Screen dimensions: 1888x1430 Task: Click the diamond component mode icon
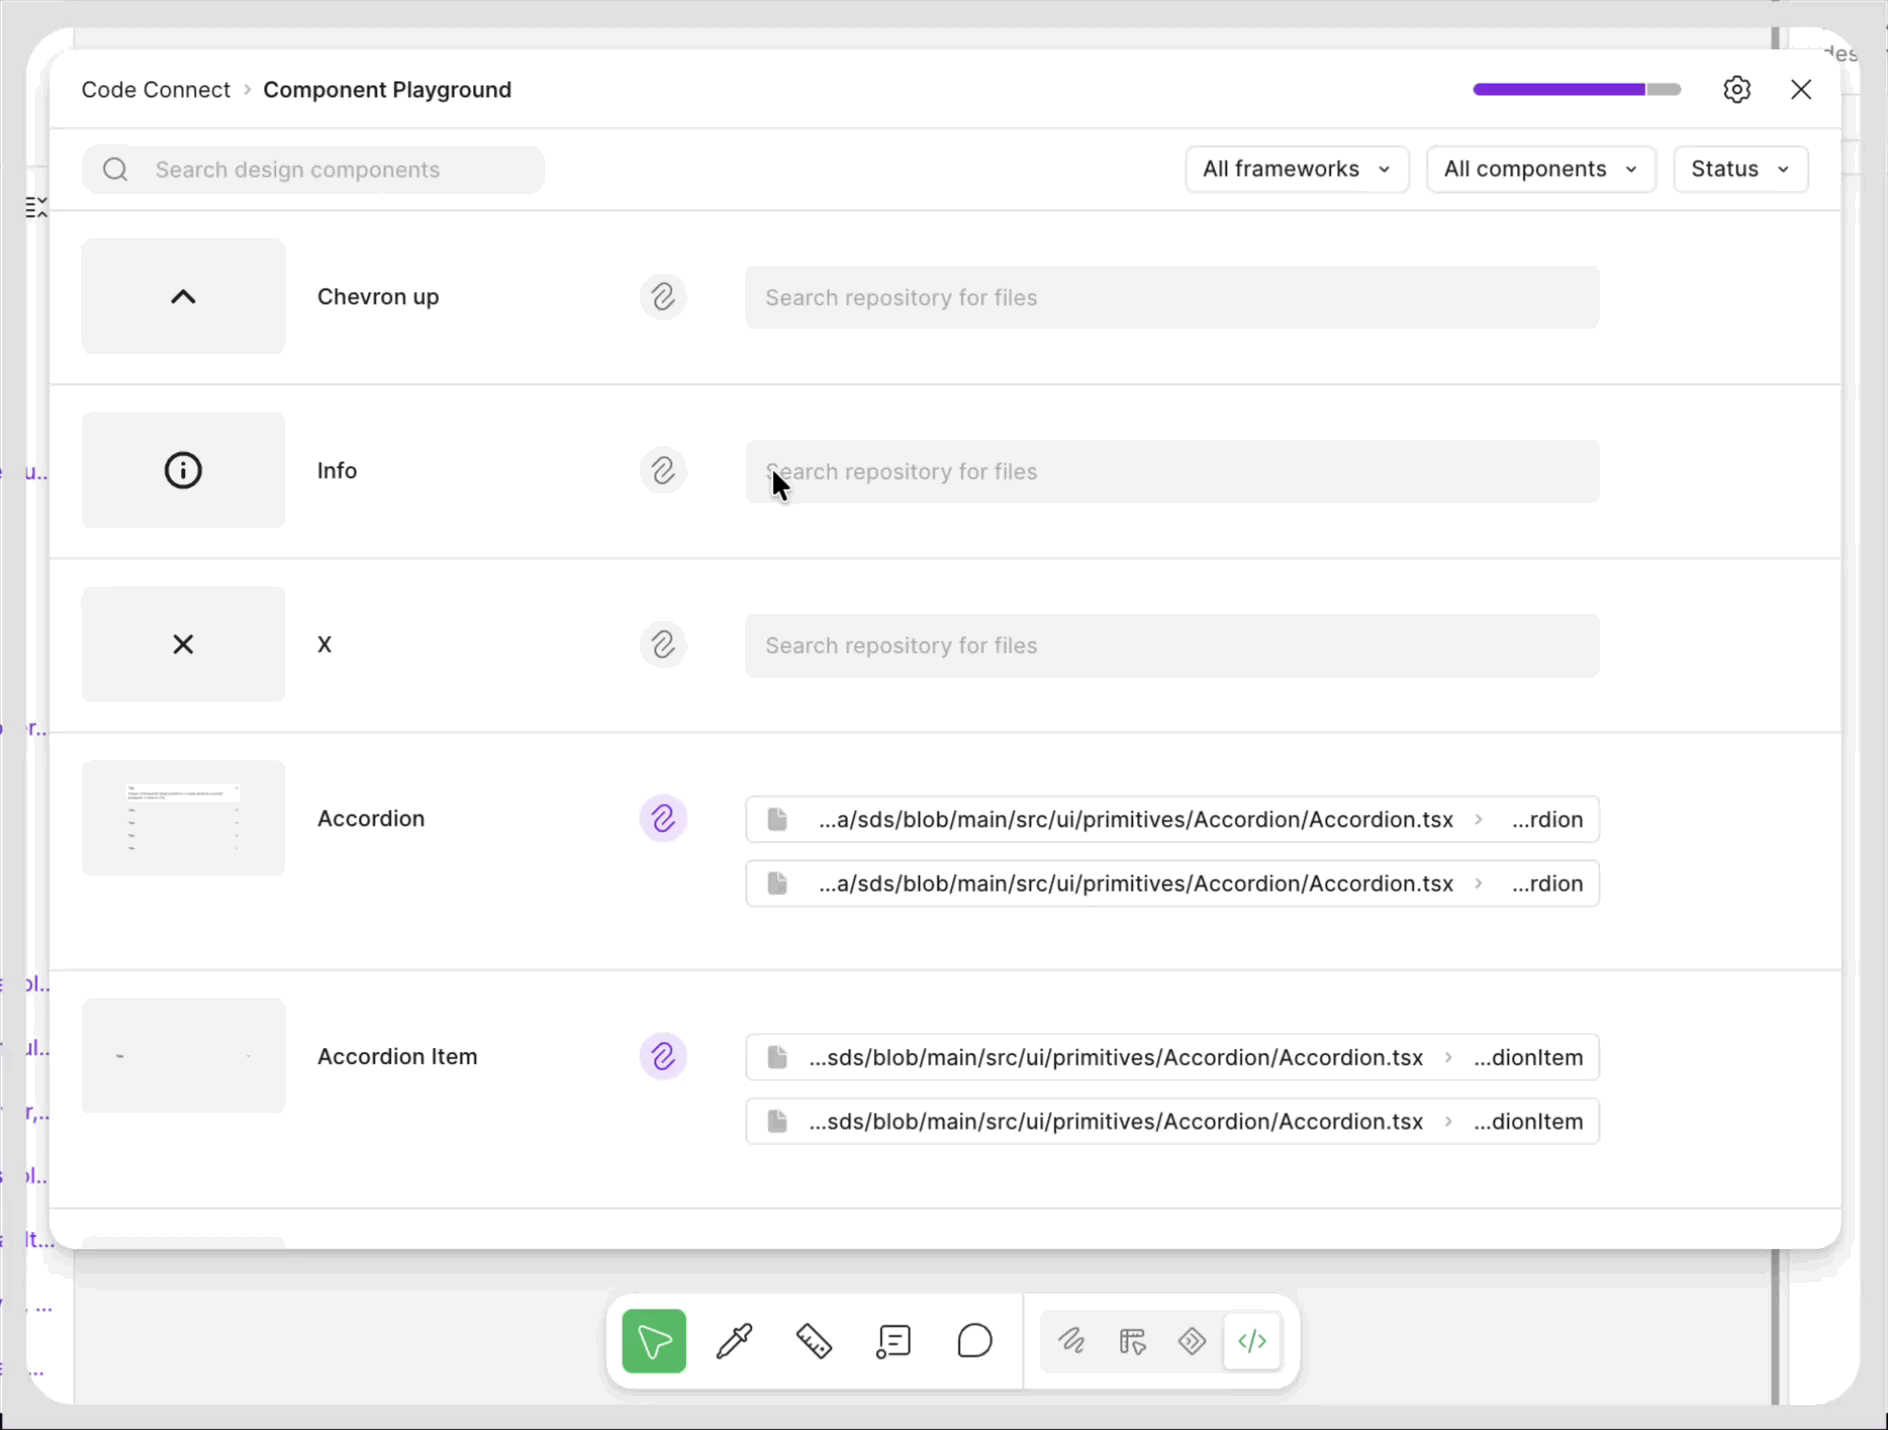point(1192,1341)
